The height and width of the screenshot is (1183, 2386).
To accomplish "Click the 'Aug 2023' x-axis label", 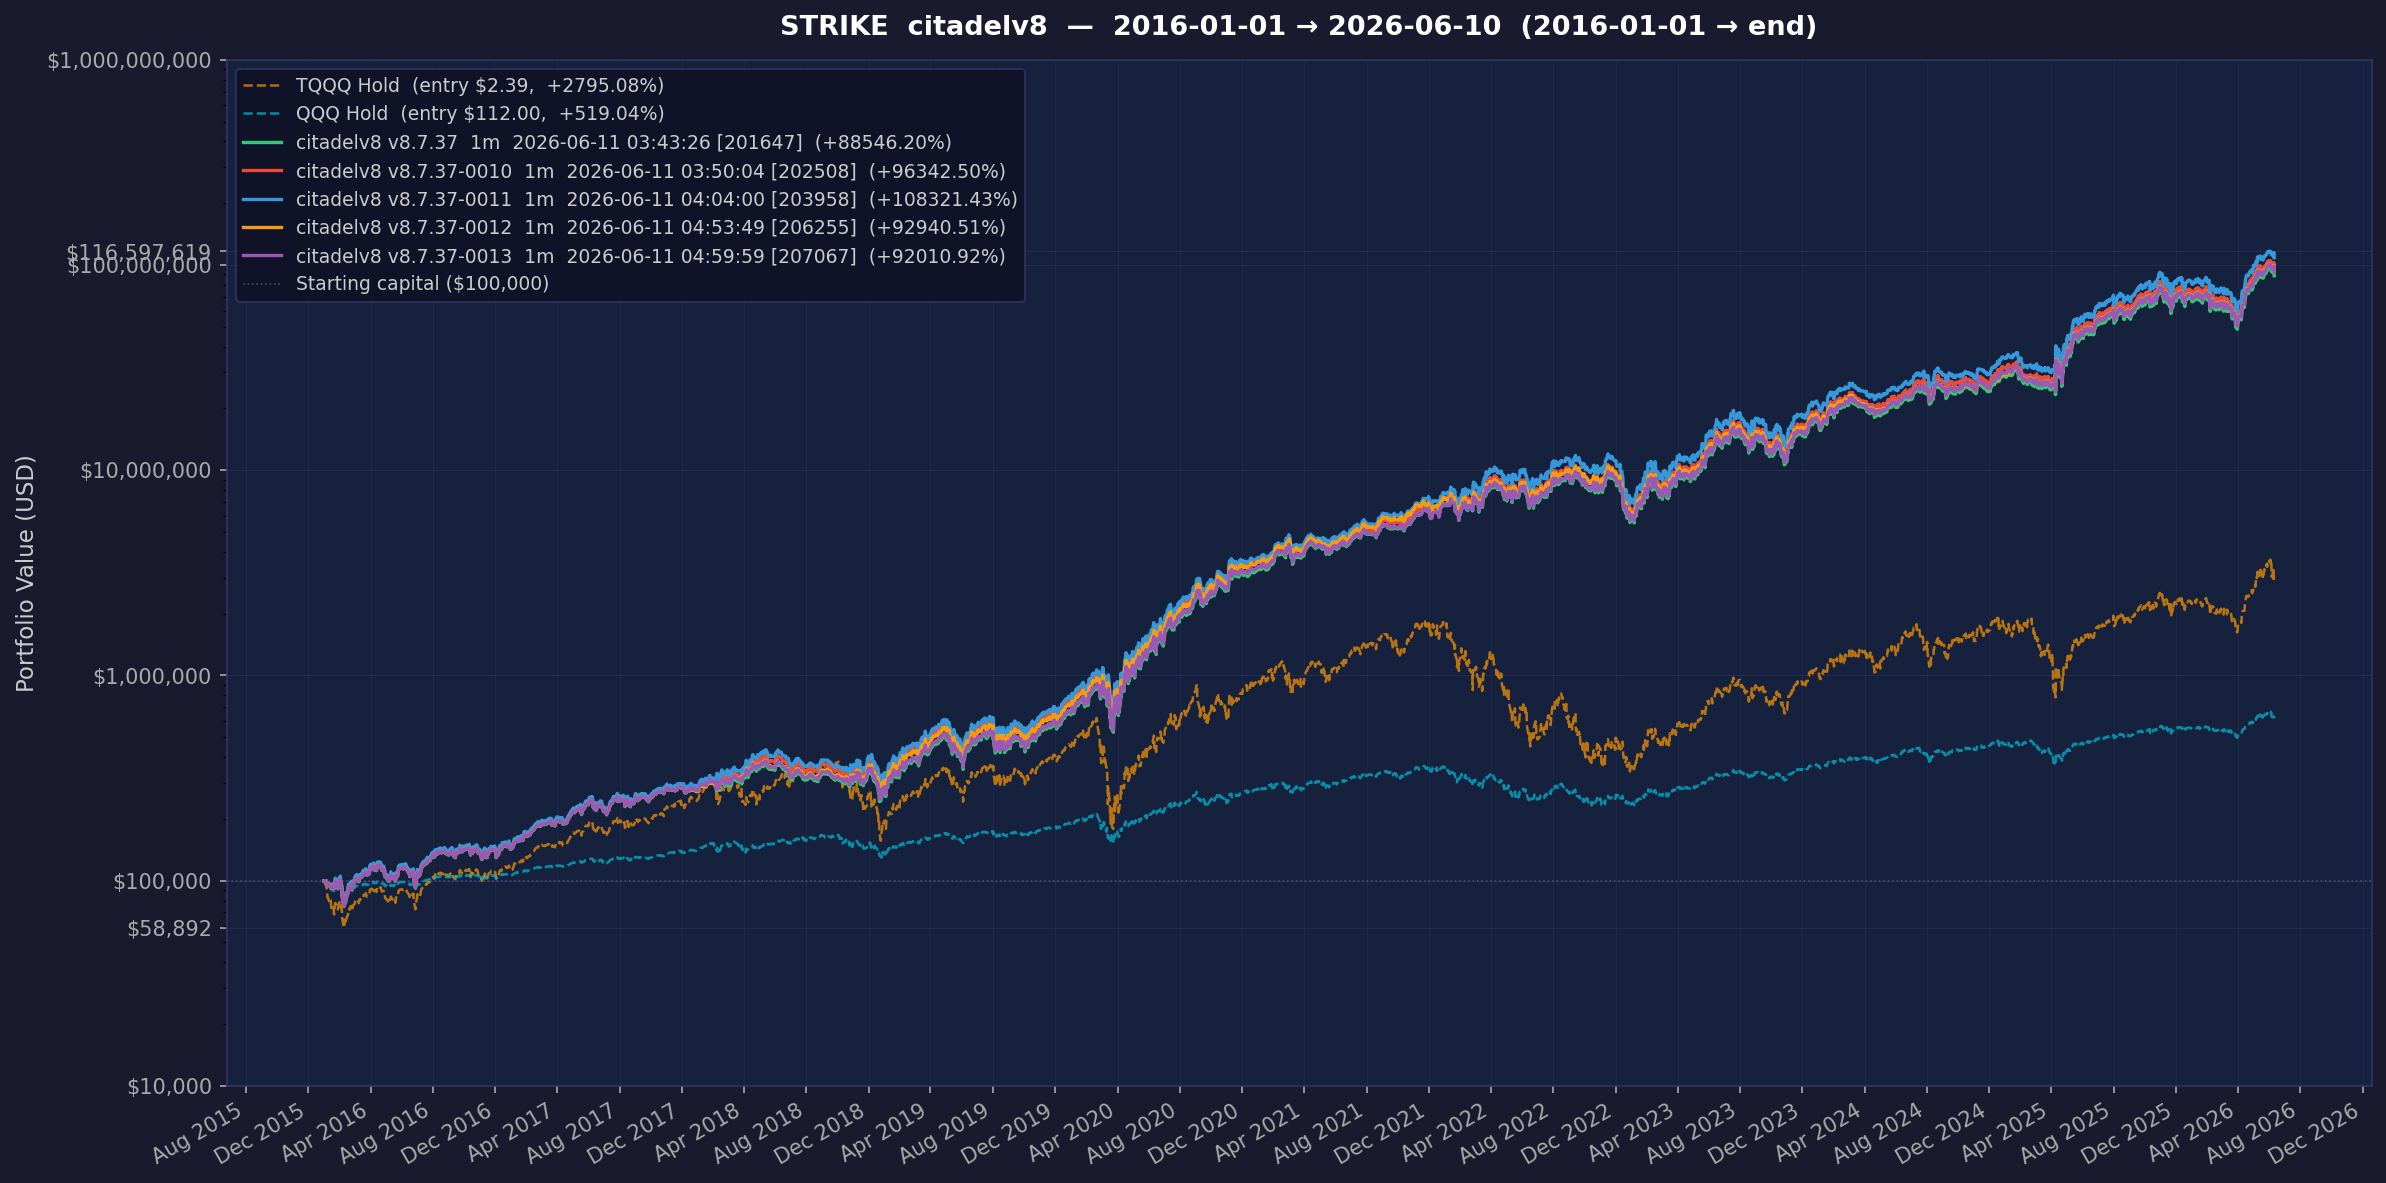I will pyautogui.click(x=1691, y=1132).
